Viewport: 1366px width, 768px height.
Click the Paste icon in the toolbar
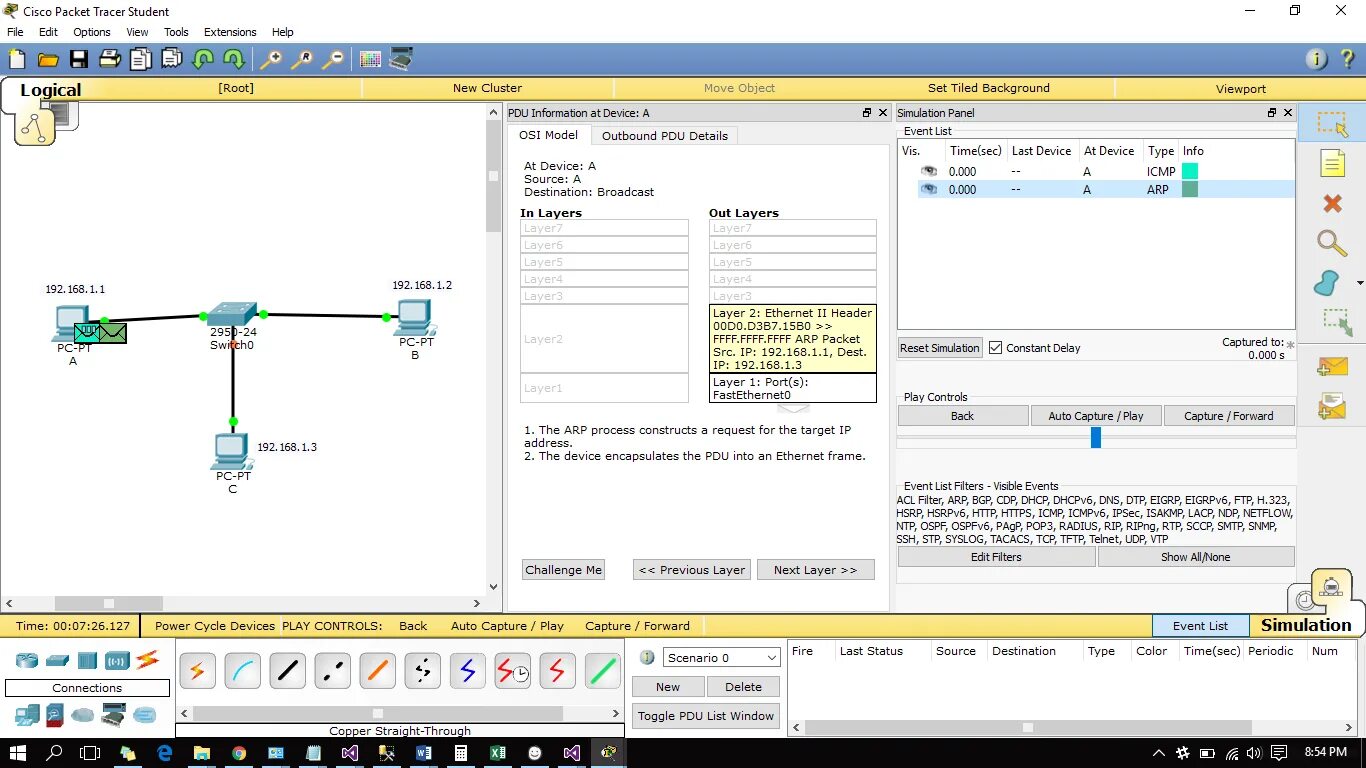click(x=172, y=59)
